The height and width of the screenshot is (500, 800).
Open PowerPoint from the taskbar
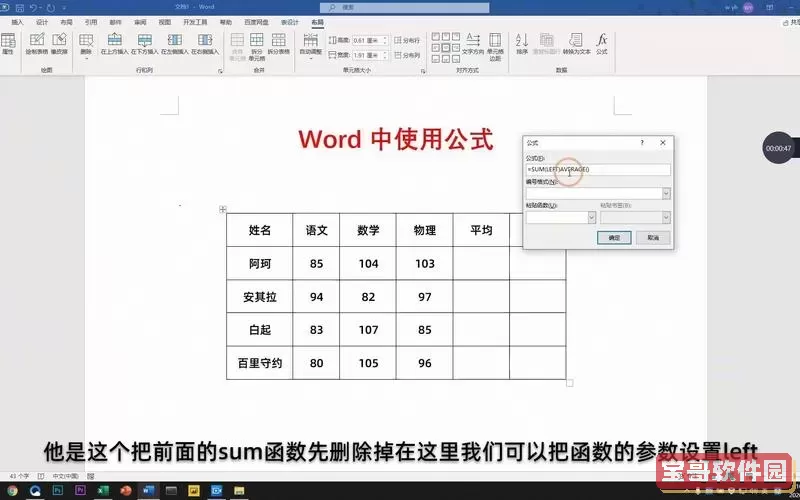pyautogui.click(x=126, y=491)
